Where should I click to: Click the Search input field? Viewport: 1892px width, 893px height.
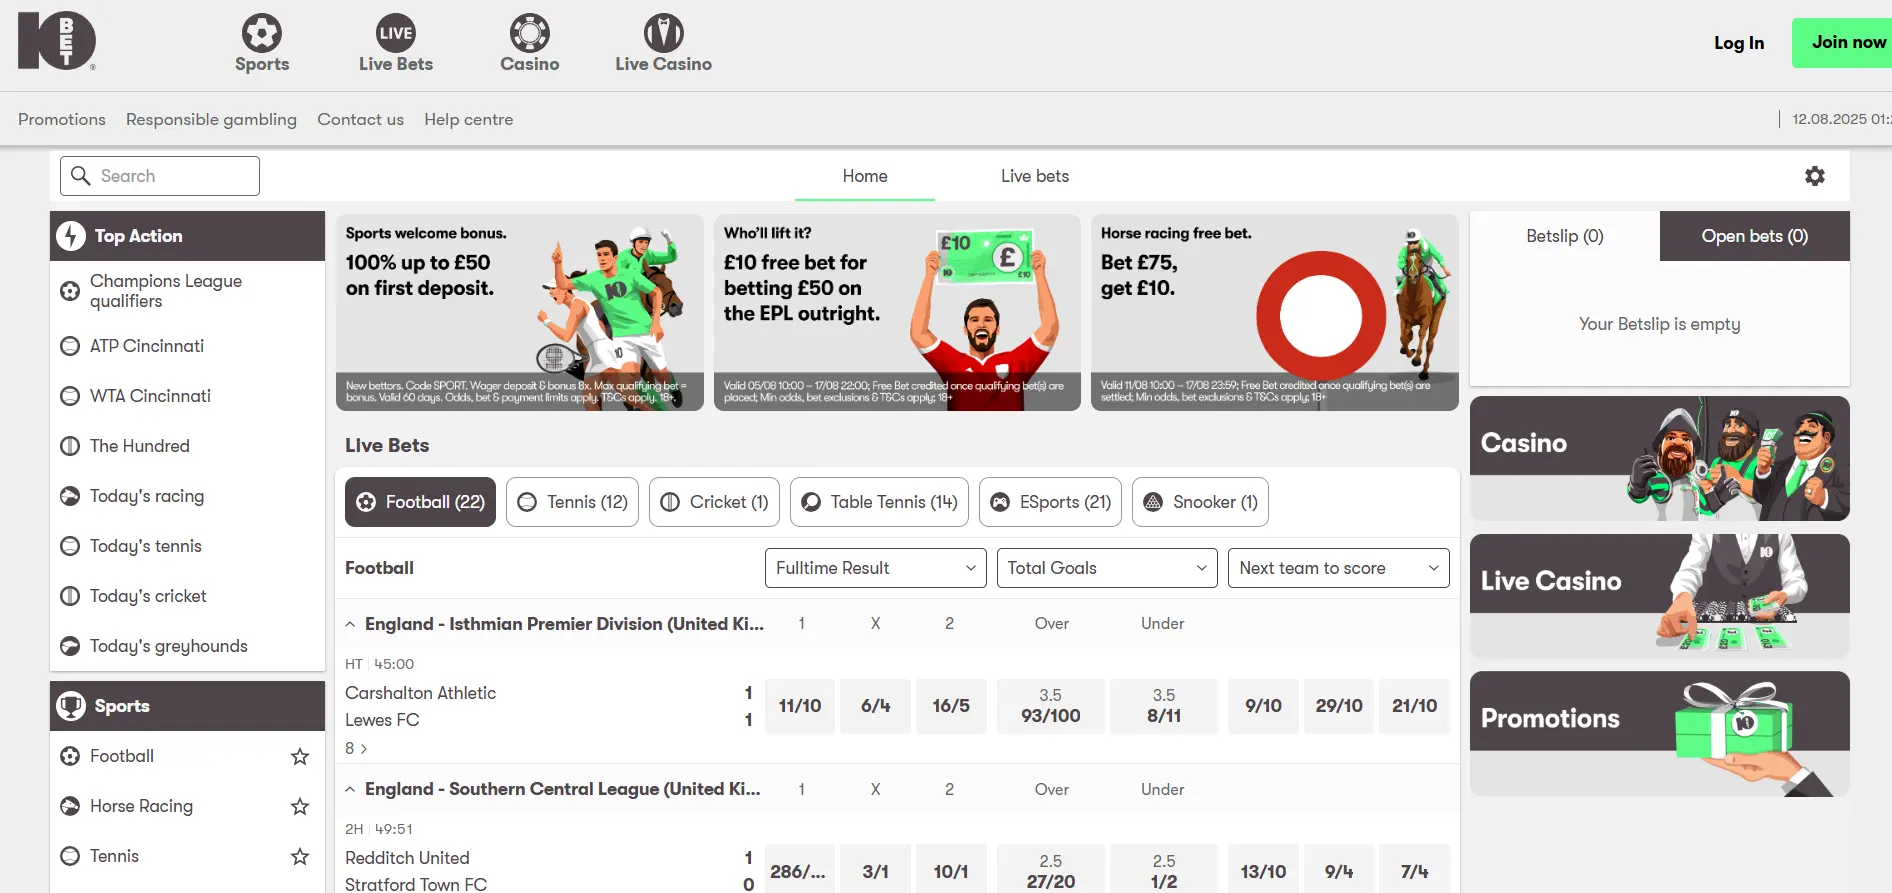tap(160, 176)
